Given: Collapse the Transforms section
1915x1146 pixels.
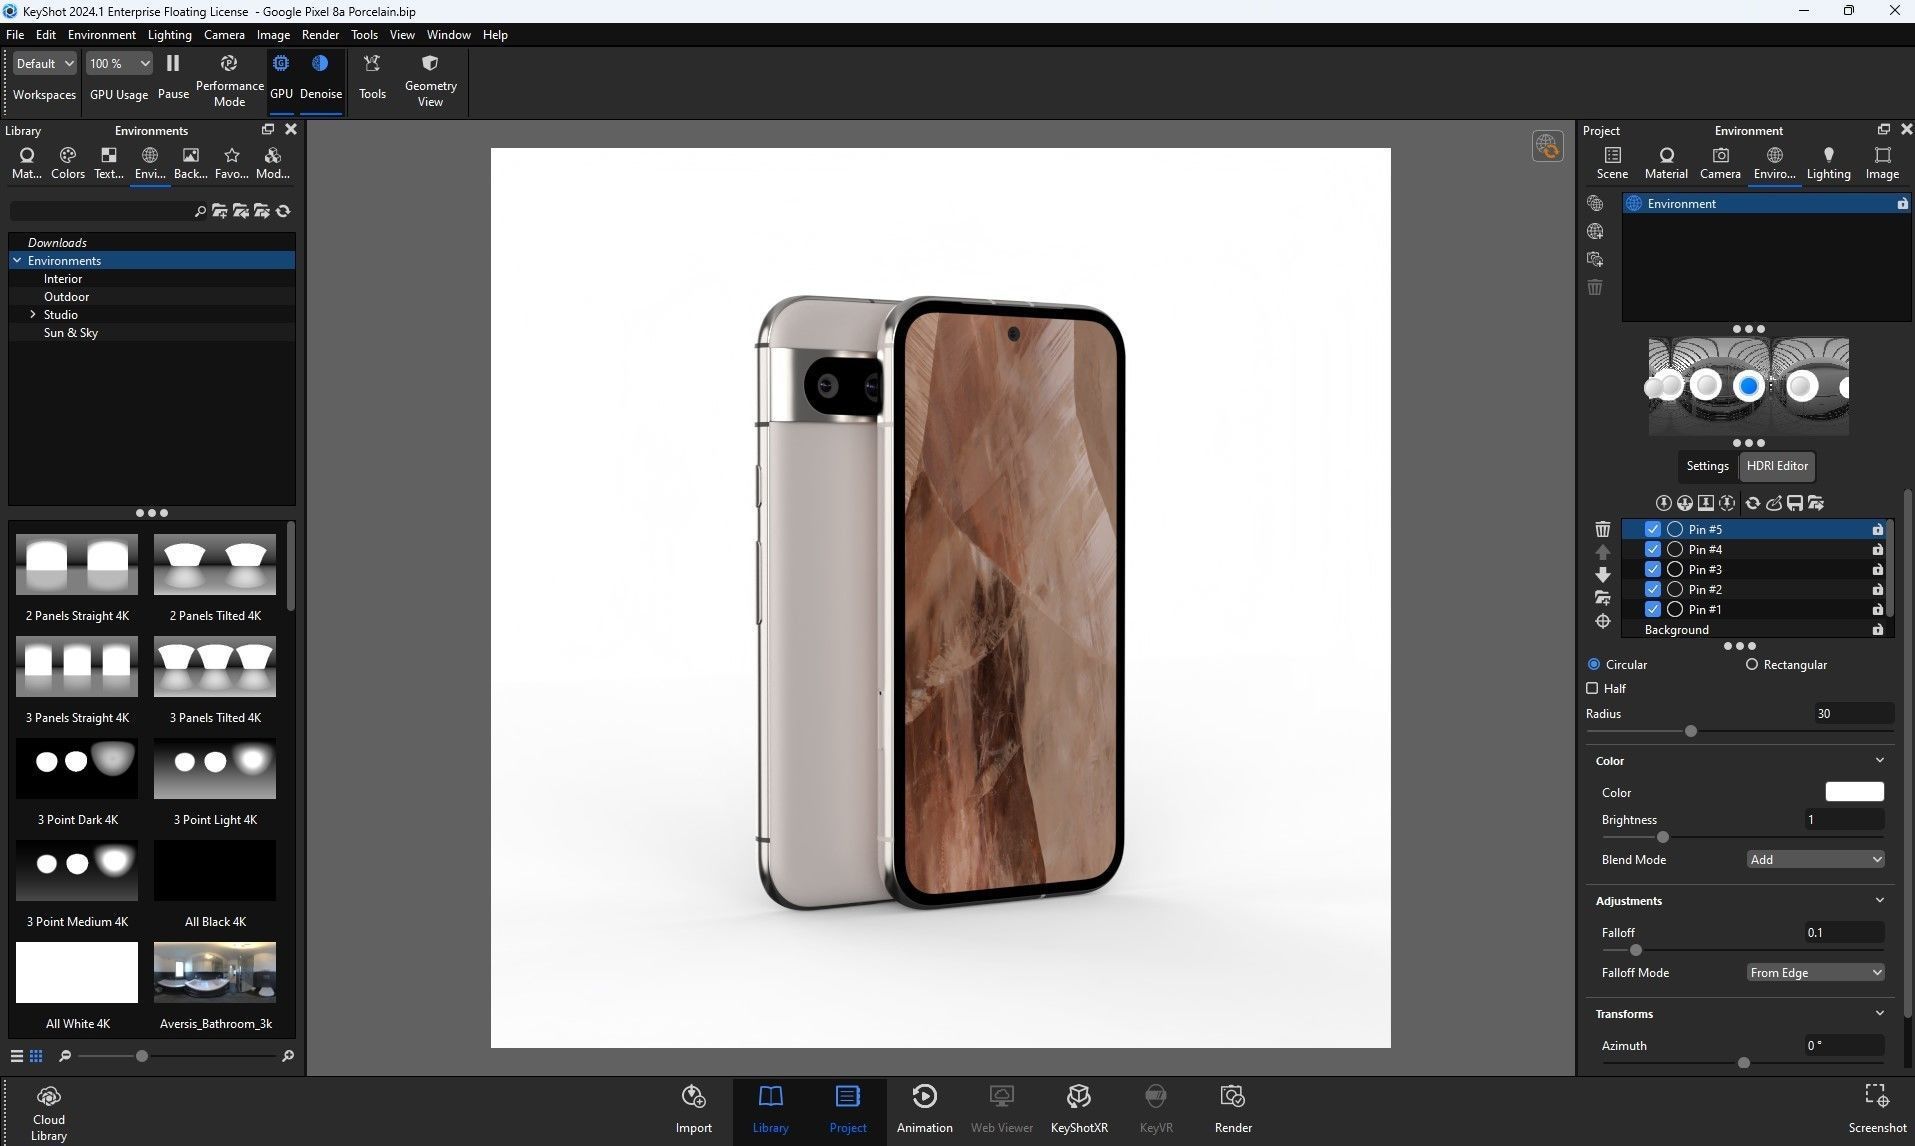Looking at the screenshot, I should coord(1879,1014).
